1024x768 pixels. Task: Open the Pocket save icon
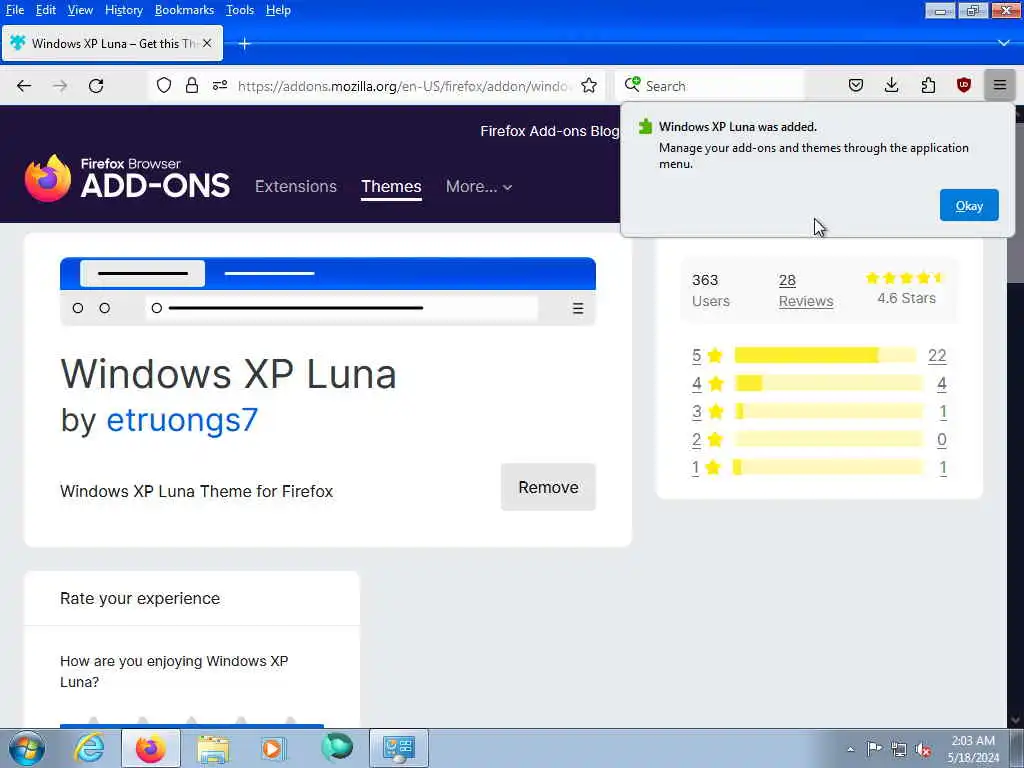click(x=856, y=86)
